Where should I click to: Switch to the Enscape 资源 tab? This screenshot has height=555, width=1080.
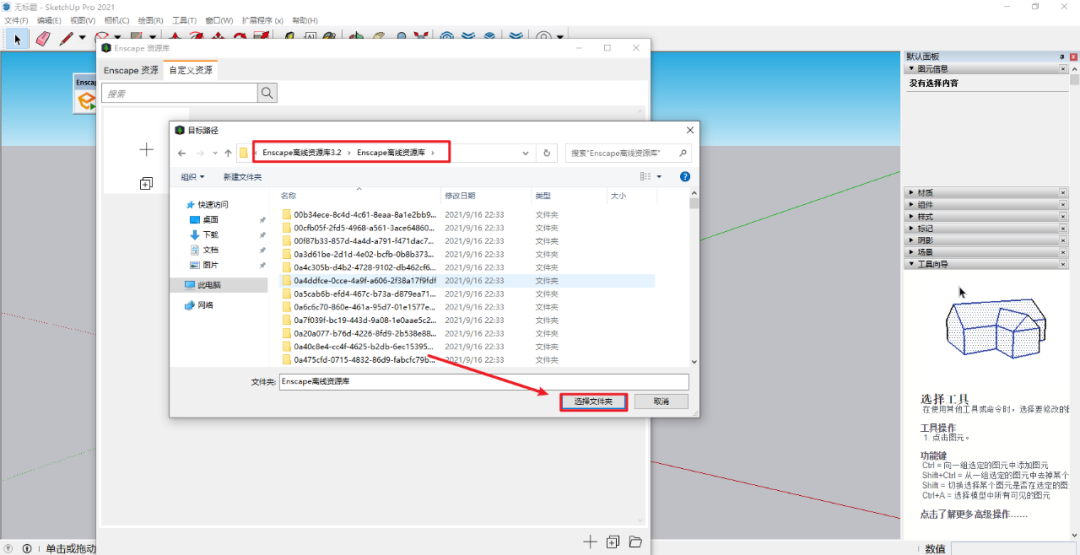click(131, 70)
